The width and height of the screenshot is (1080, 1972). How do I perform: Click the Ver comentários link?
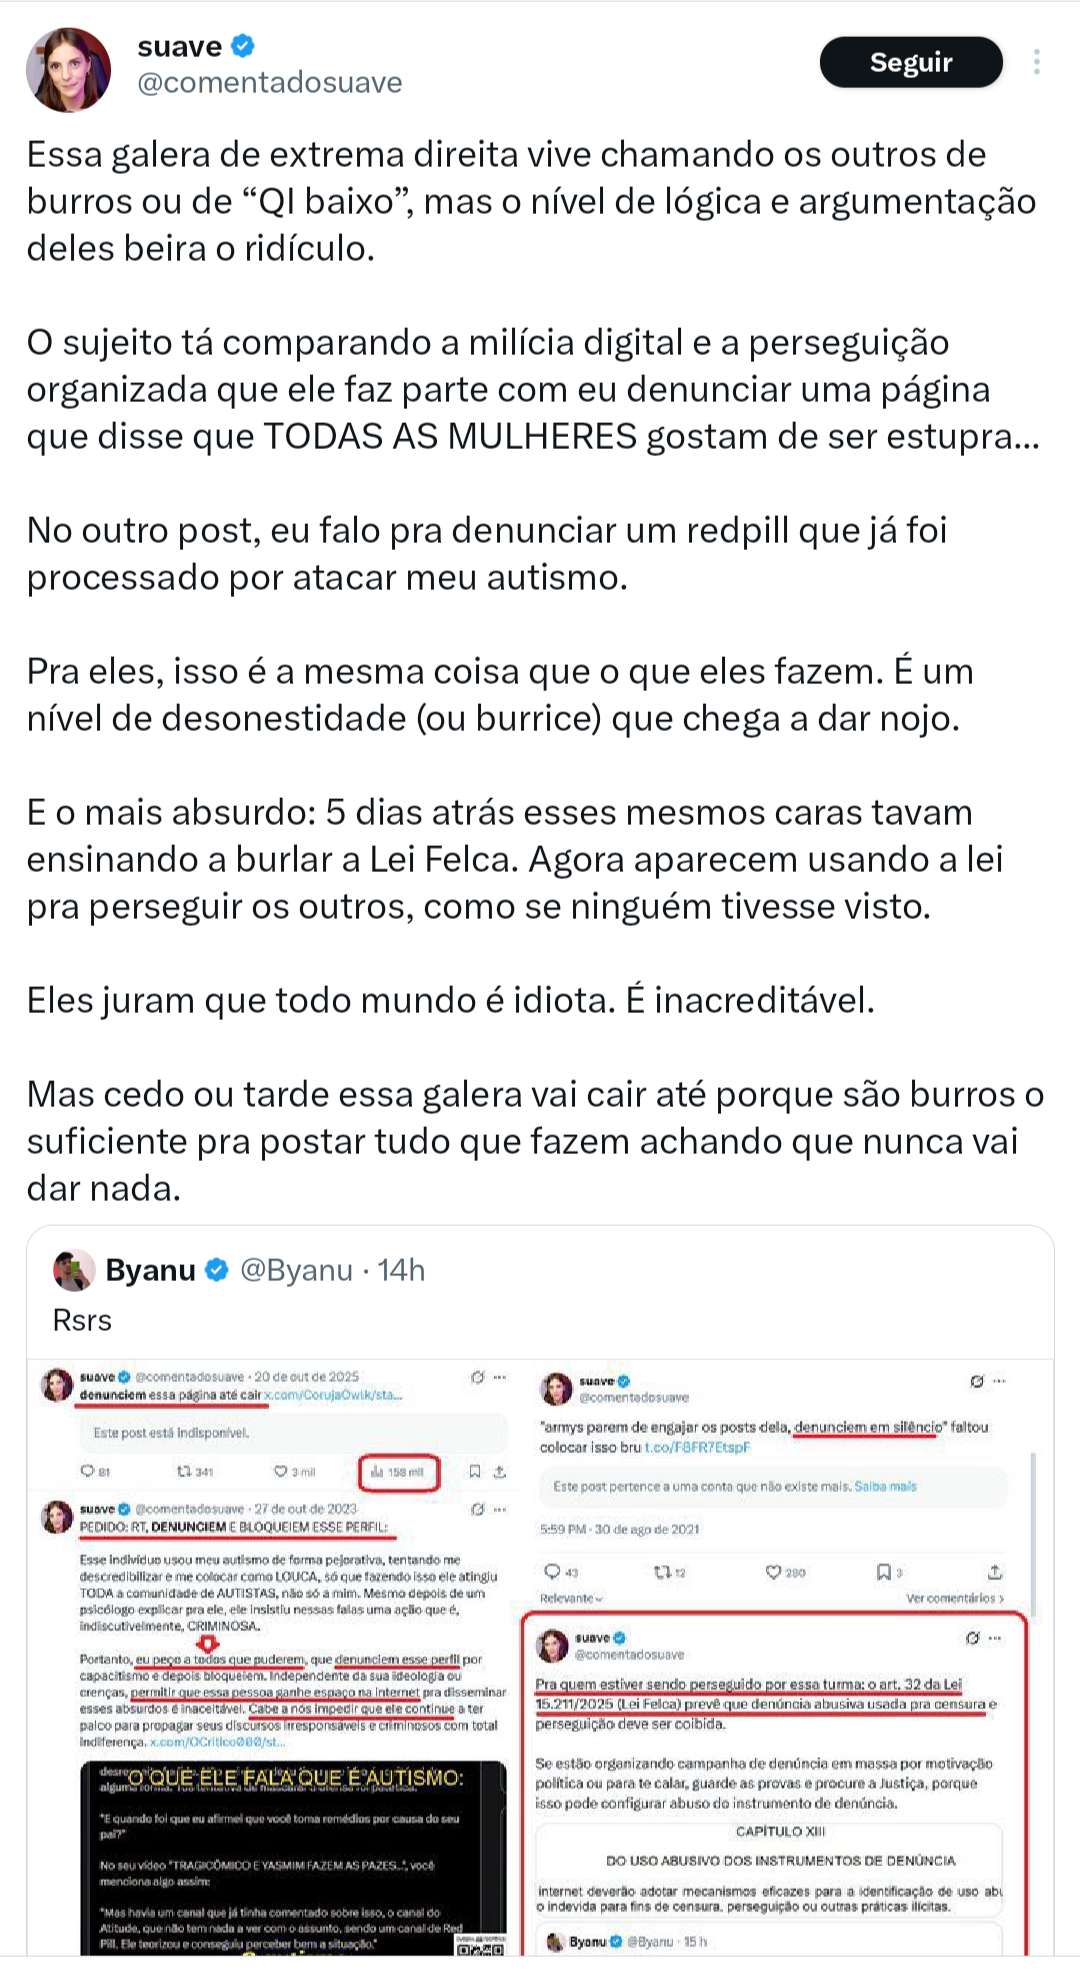tap(954, 1598)
